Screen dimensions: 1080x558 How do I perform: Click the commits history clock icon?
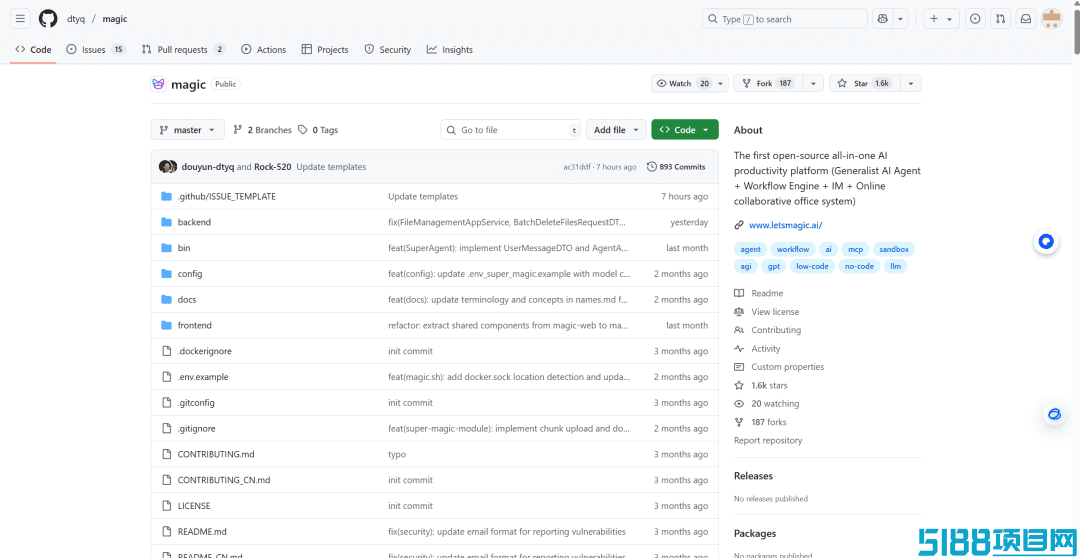(x=652, y=167)
